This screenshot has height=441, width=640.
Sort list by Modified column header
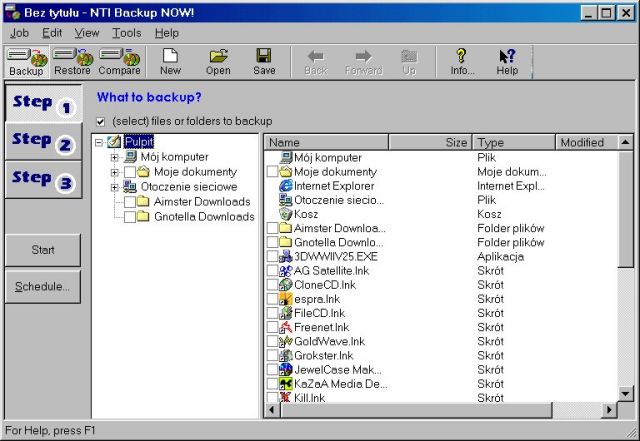pyautogui.click(x=586, y=142)
